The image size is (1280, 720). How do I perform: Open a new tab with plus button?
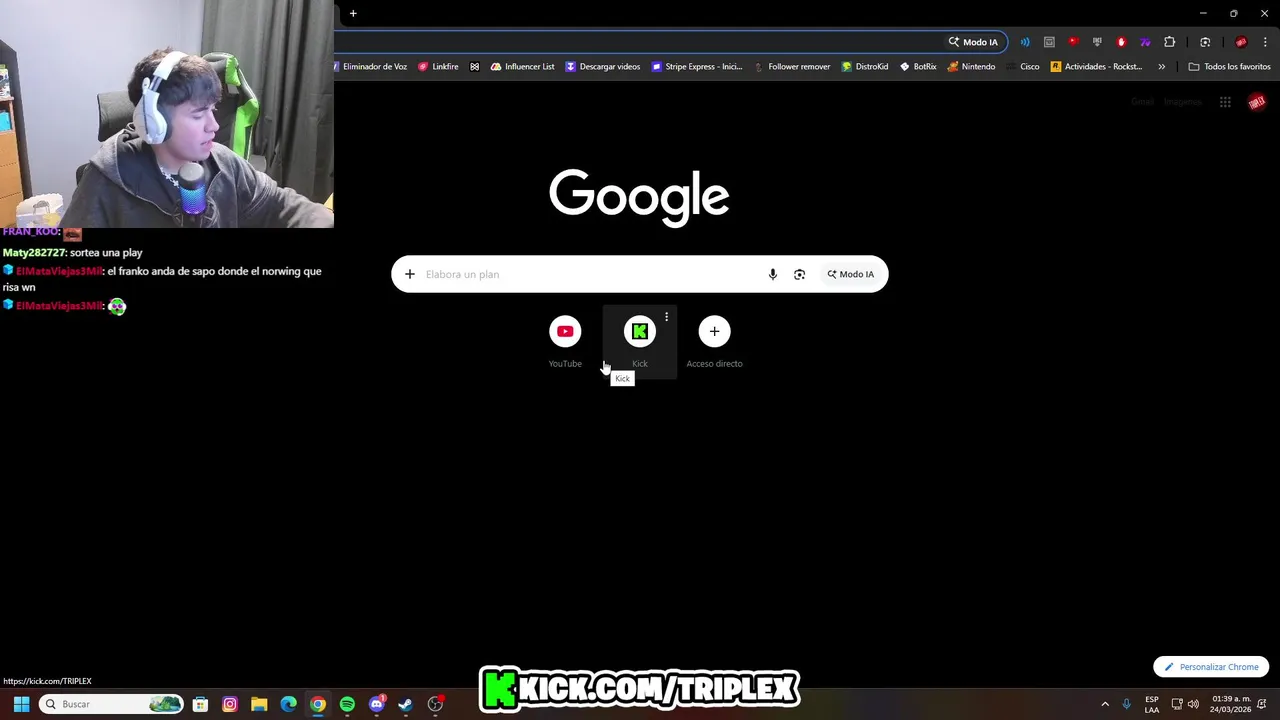click(x=353, y=13)
